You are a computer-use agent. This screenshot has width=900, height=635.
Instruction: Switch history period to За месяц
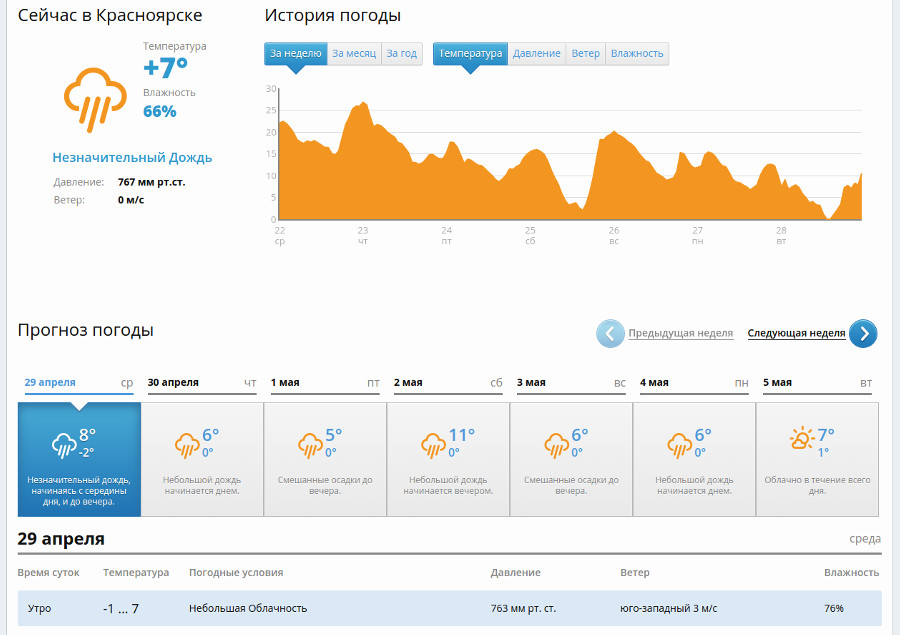tap(354, 54)
